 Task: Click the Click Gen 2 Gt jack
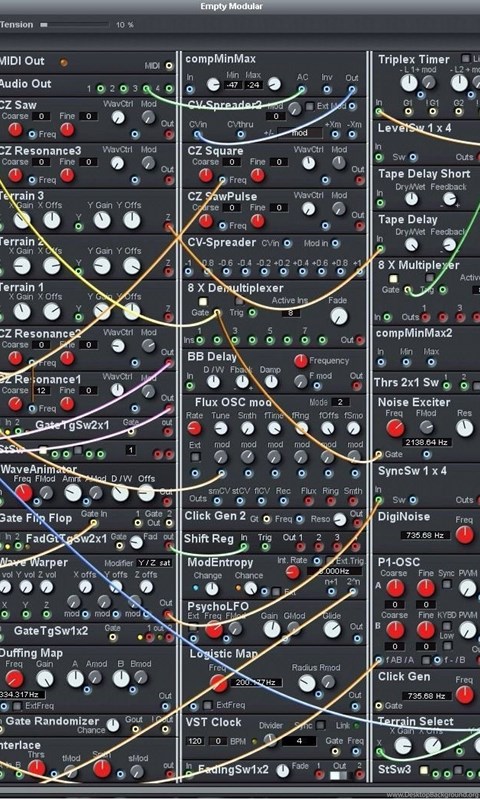tap(266, 519)
